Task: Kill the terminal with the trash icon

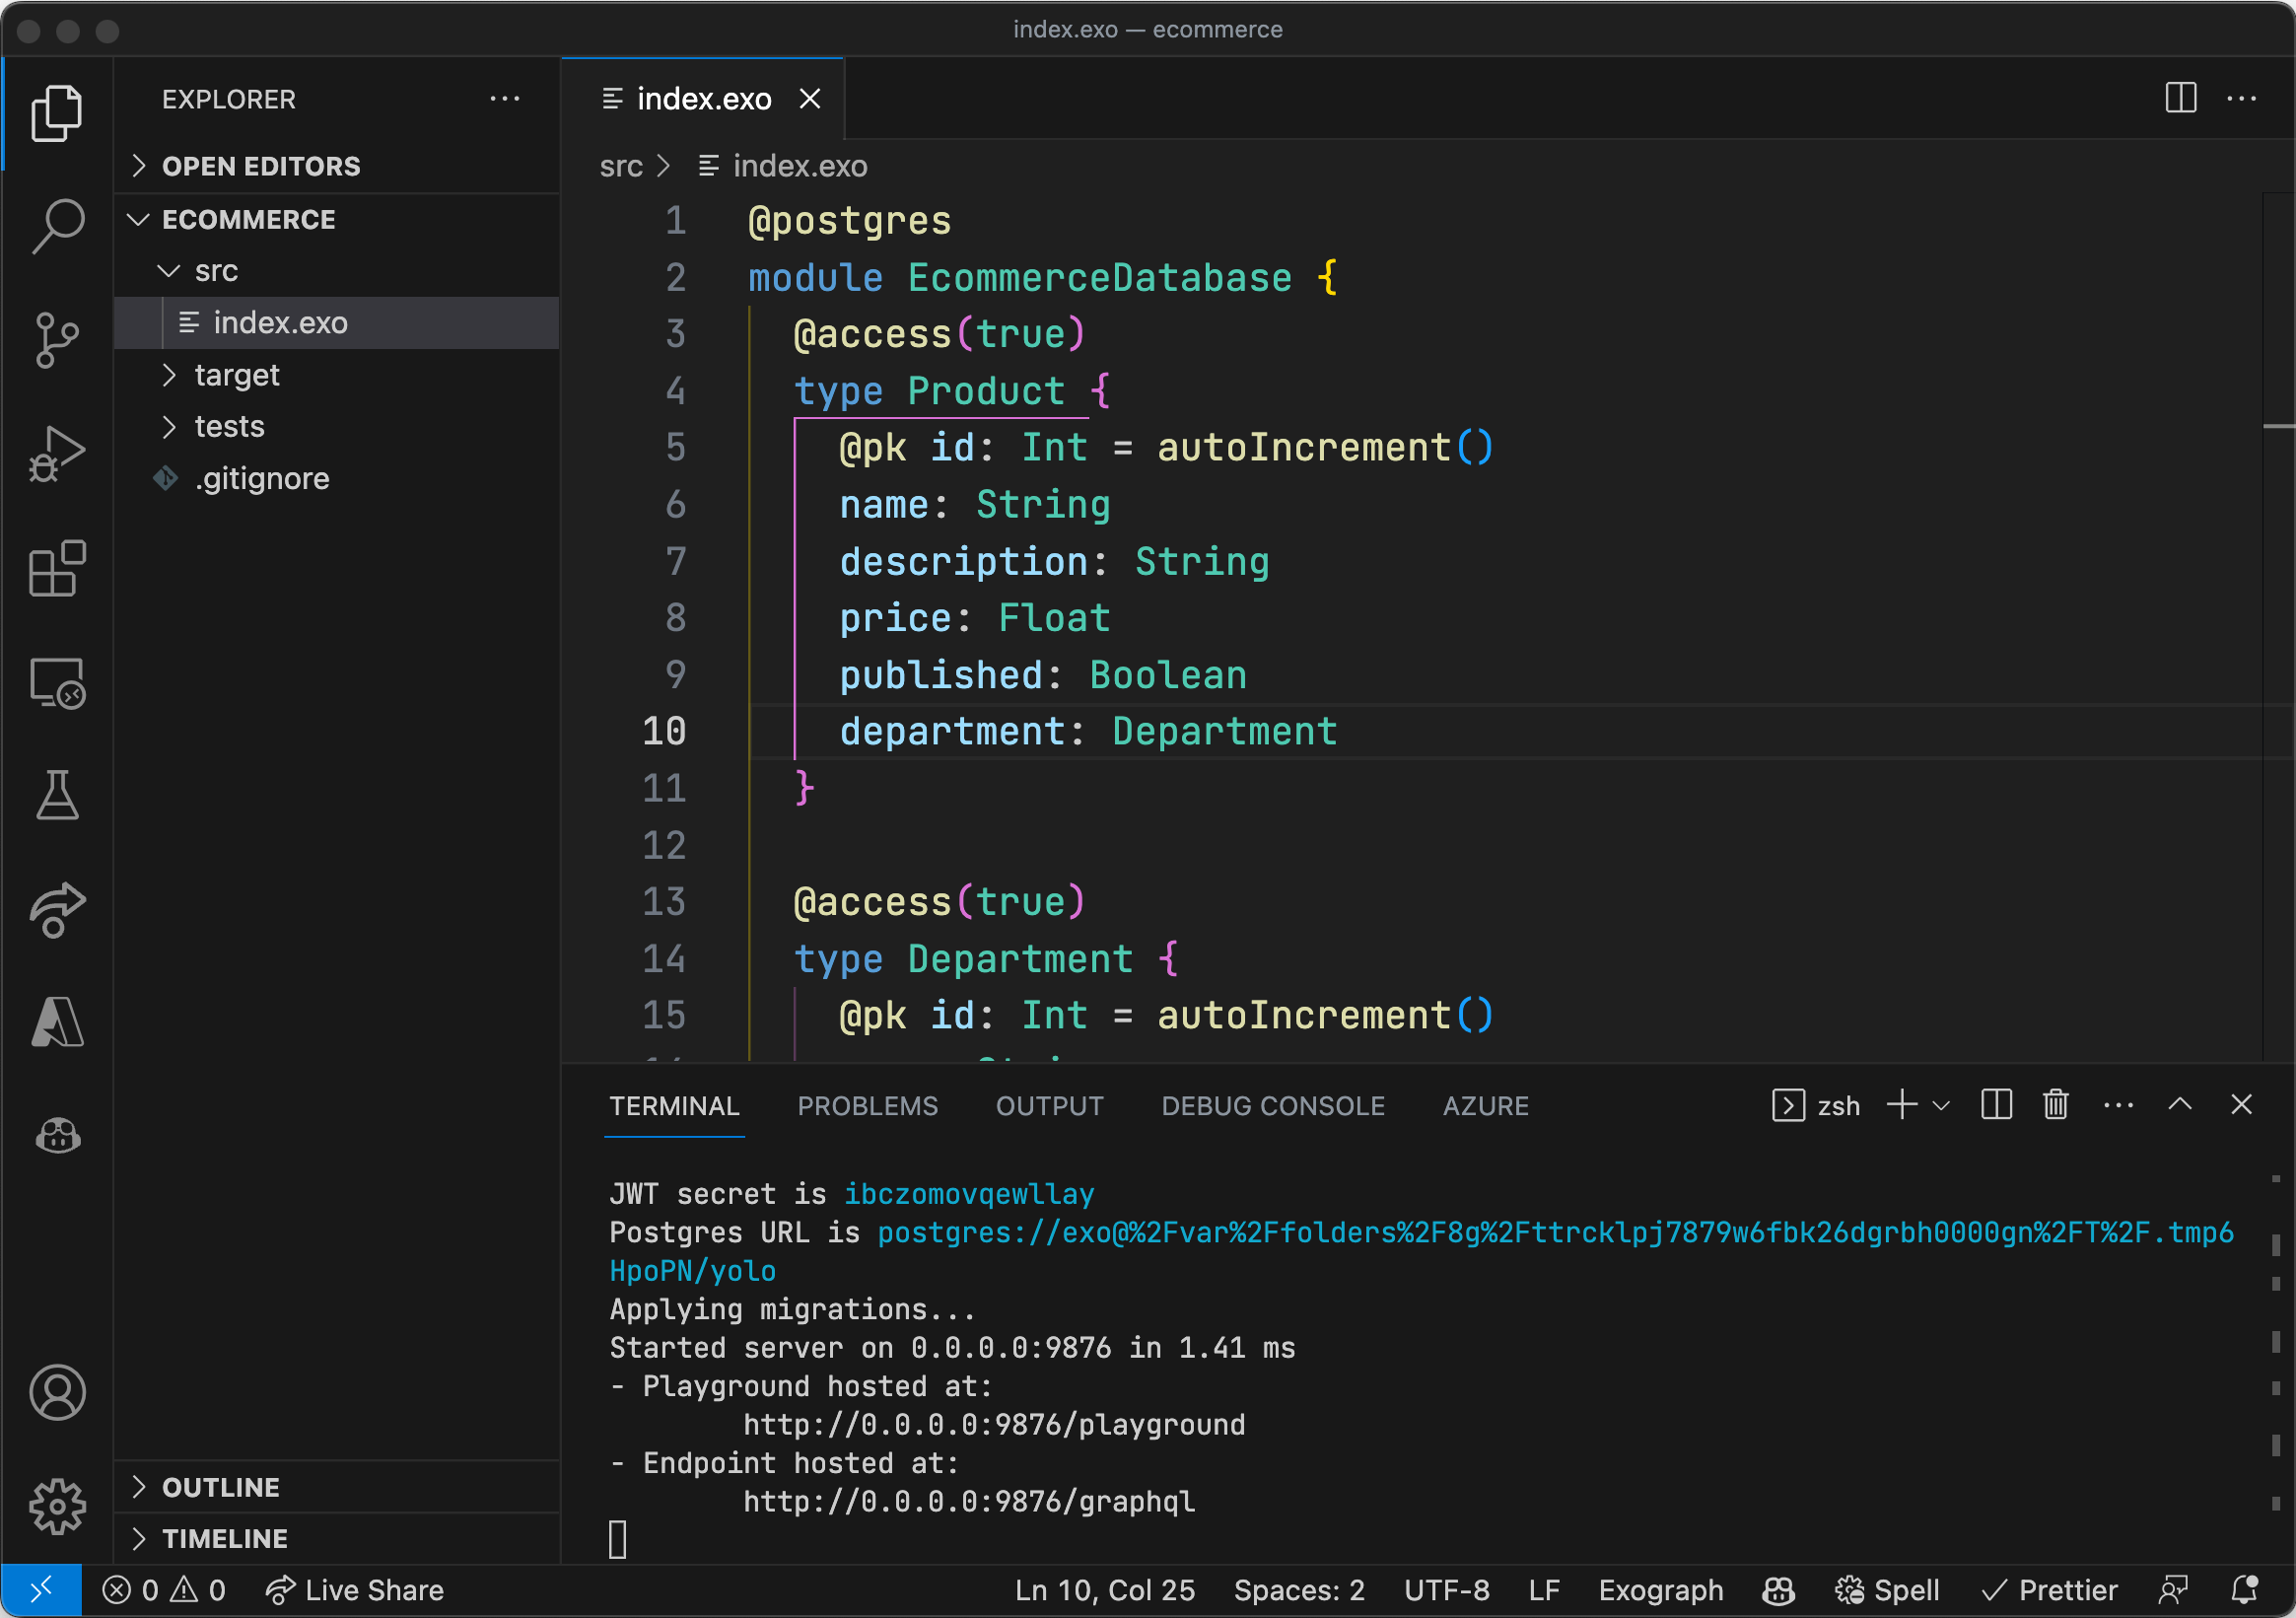Action: click(x=2055, y=1105)
